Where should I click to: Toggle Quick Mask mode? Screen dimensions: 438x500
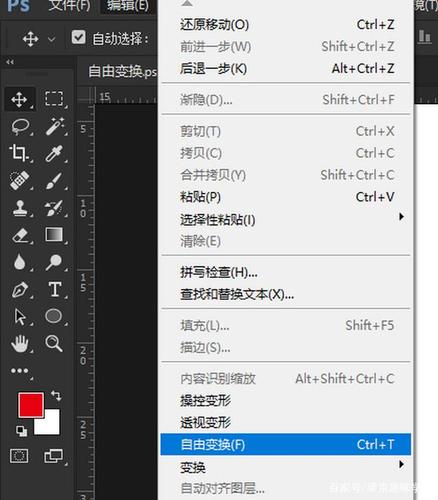(x=19, y=456)
